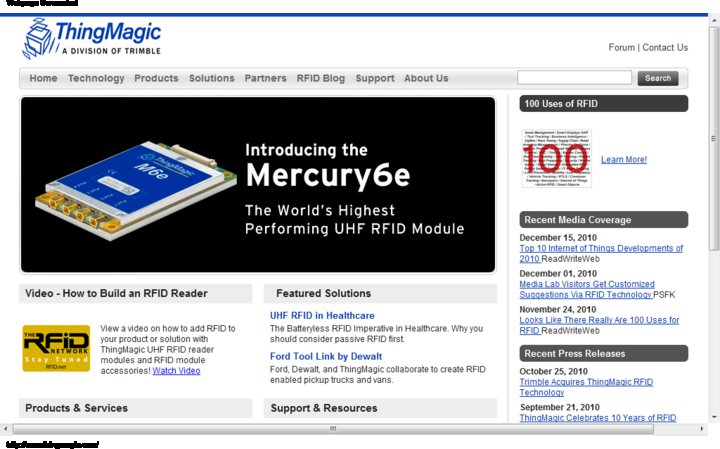
Task: Click the vertical scrollbar up arrow
Action: pyautogui.click(x=714, y=21)
